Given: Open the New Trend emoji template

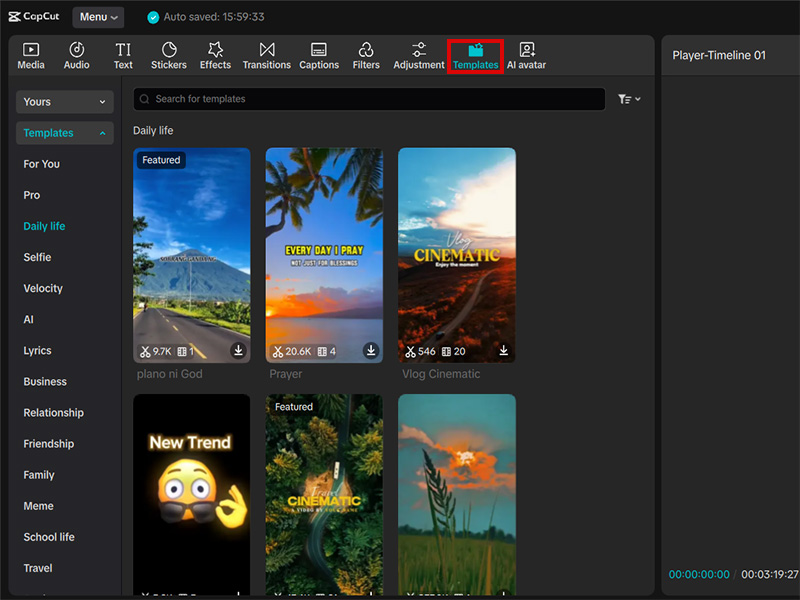Looking at the screenshot, I should (192, 495).
